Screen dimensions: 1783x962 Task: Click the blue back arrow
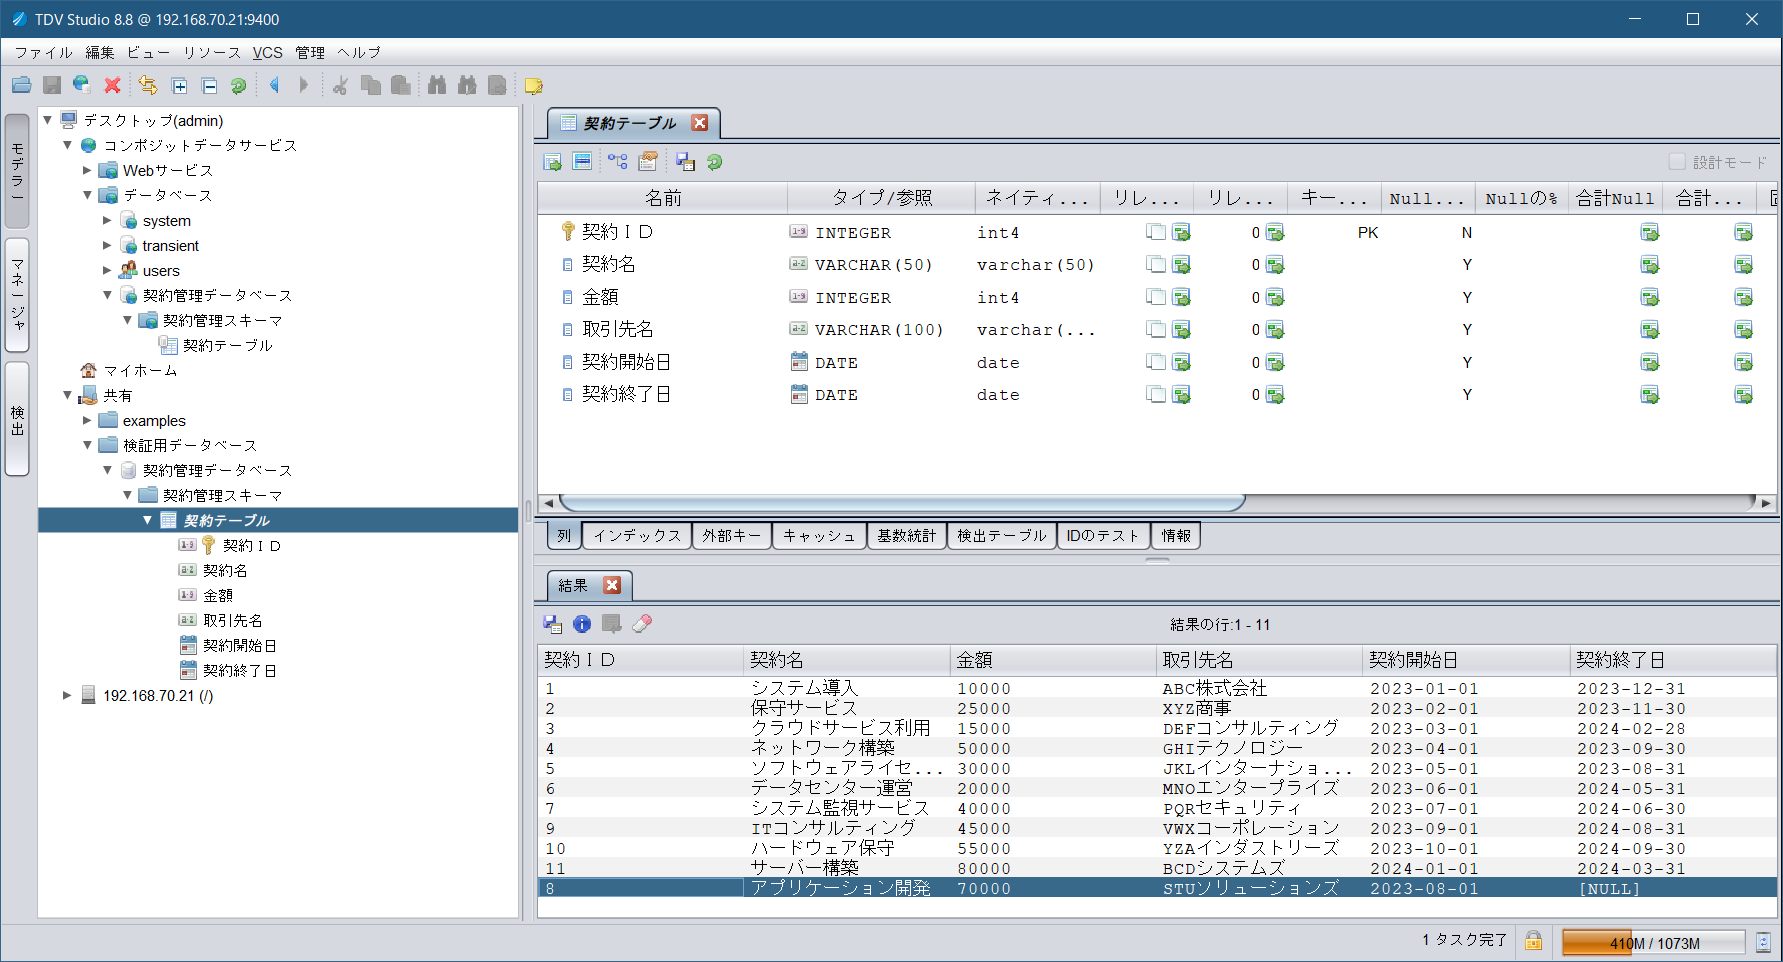[x=274, y=86]
